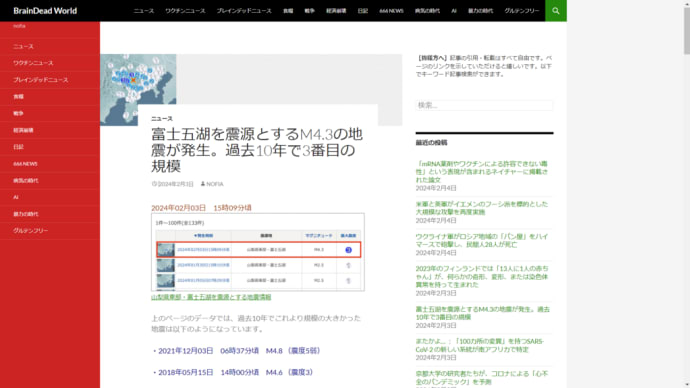
Task: Select 経済崩壊 in the red sidebar
Action: tap(23, 130)
